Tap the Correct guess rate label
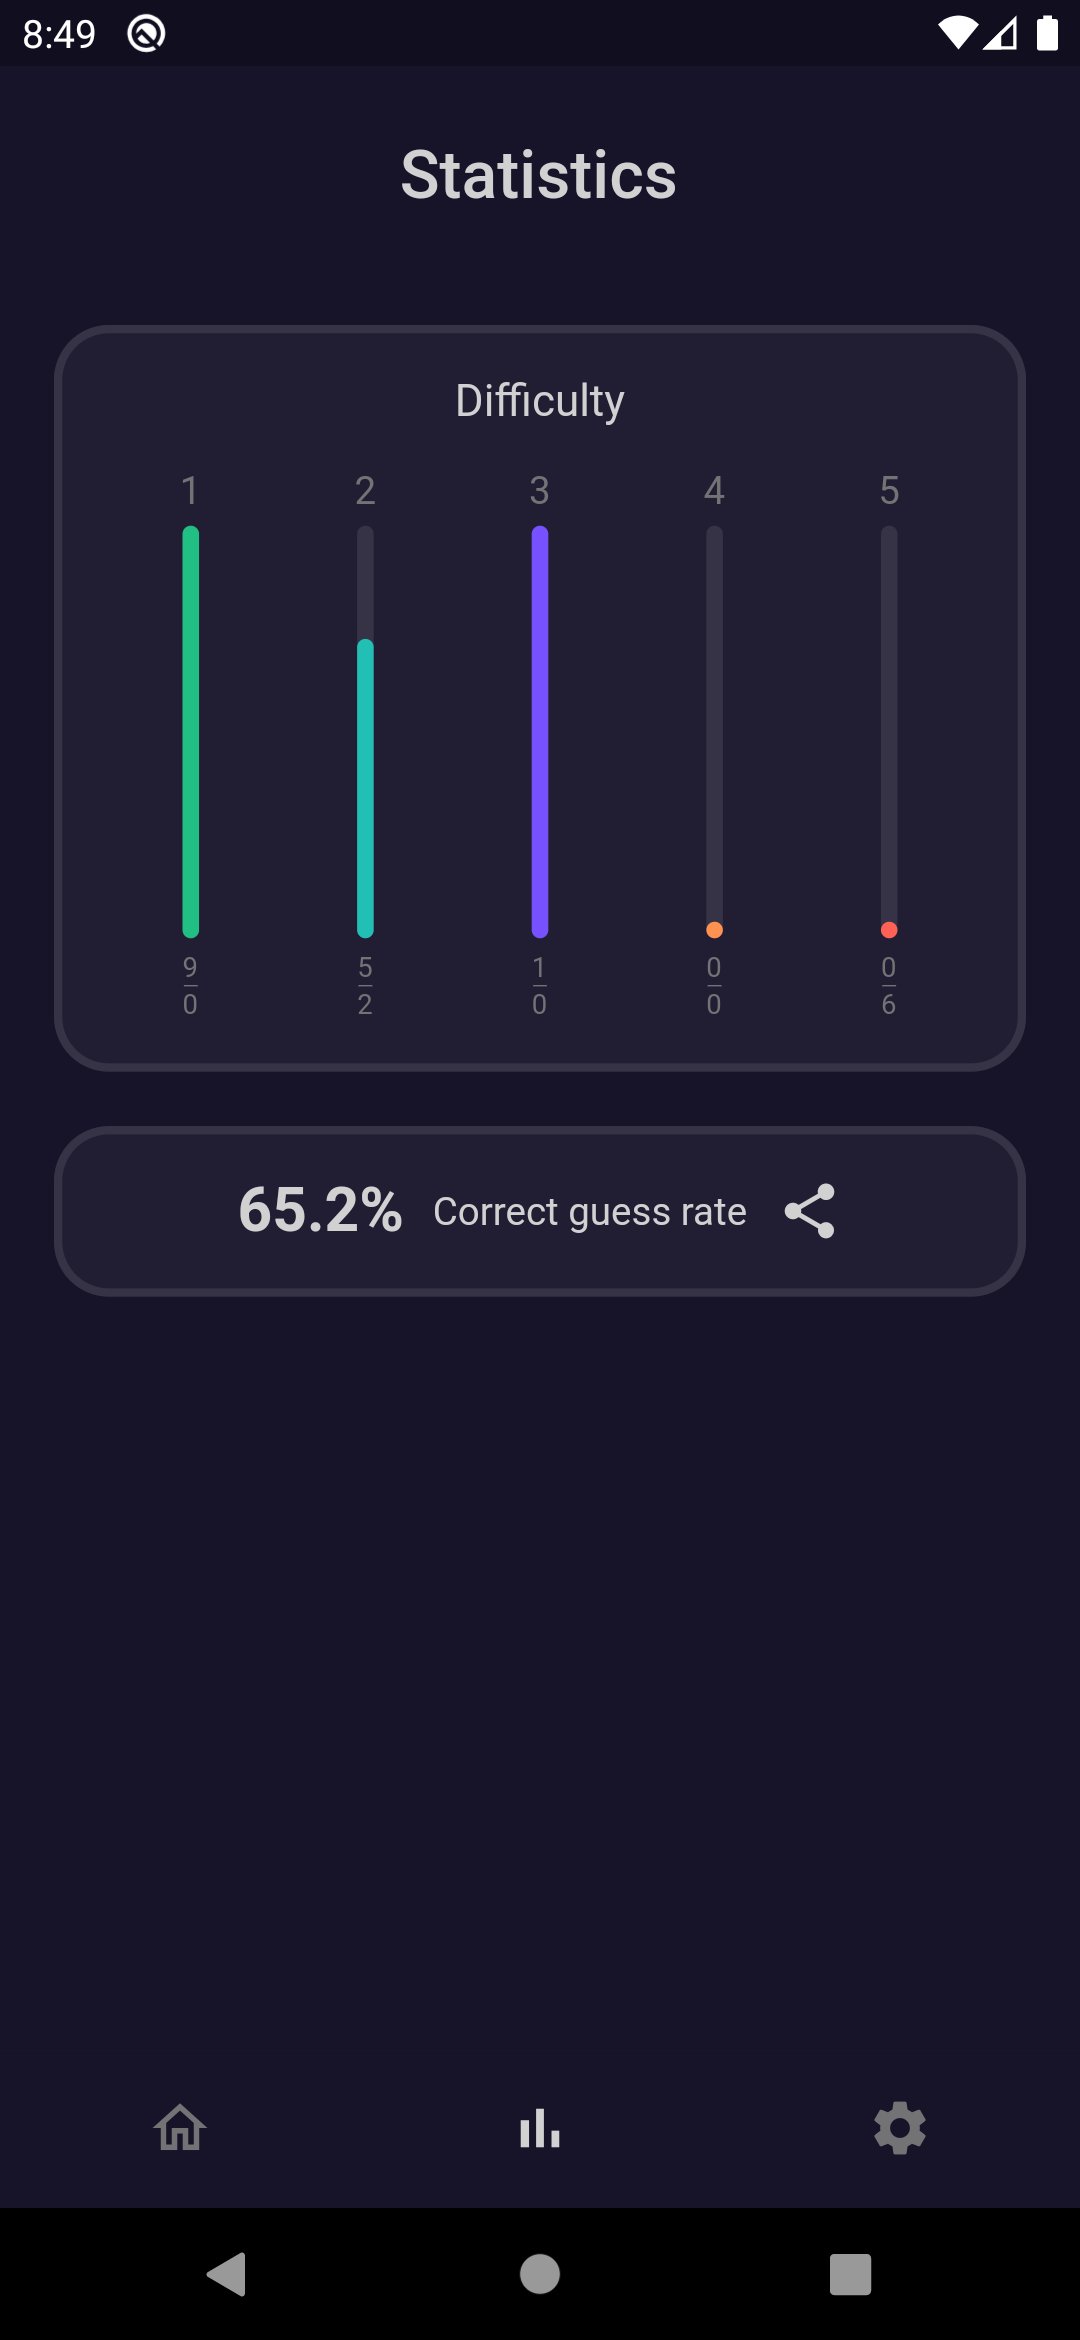Screen dimensions: 1080x2340 pyautogui.click(x=590, y=1212)
